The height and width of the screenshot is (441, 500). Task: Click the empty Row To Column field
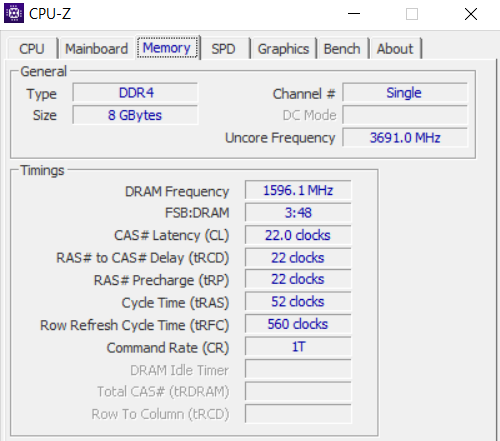click(298, 414)
